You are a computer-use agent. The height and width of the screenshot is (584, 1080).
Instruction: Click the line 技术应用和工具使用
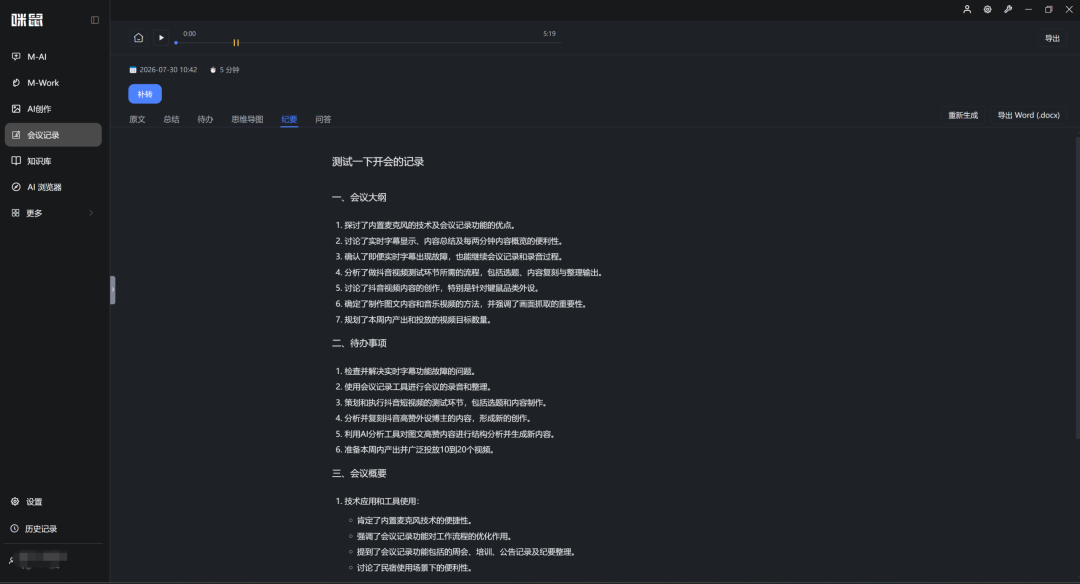tap(377, 501)
